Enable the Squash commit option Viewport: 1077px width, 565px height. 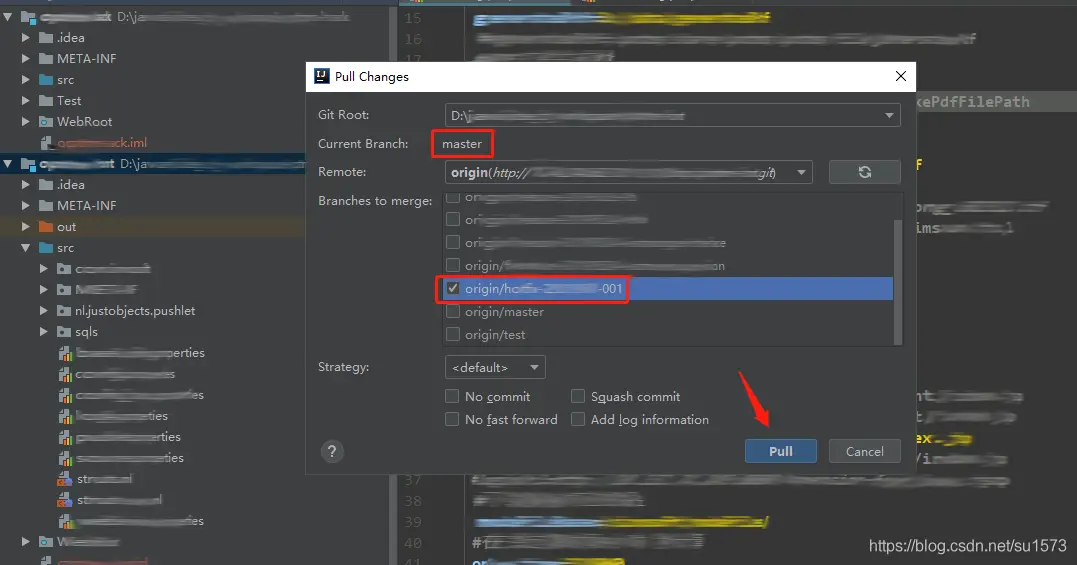click(x=578, y=397)
